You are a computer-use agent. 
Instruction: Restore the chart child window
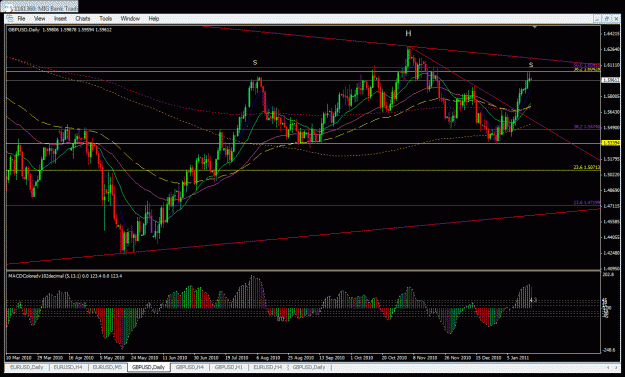click(606, 18)
